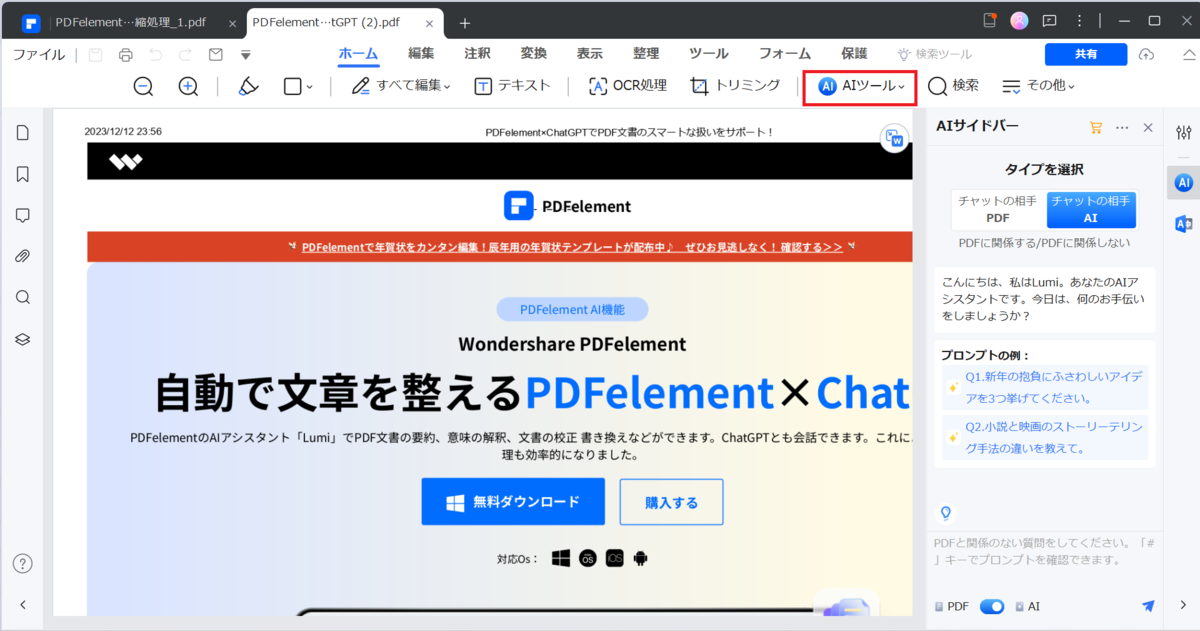1200x631 pixels.
Task: Click the floating translate icon on page
Action: pos(894,138)
